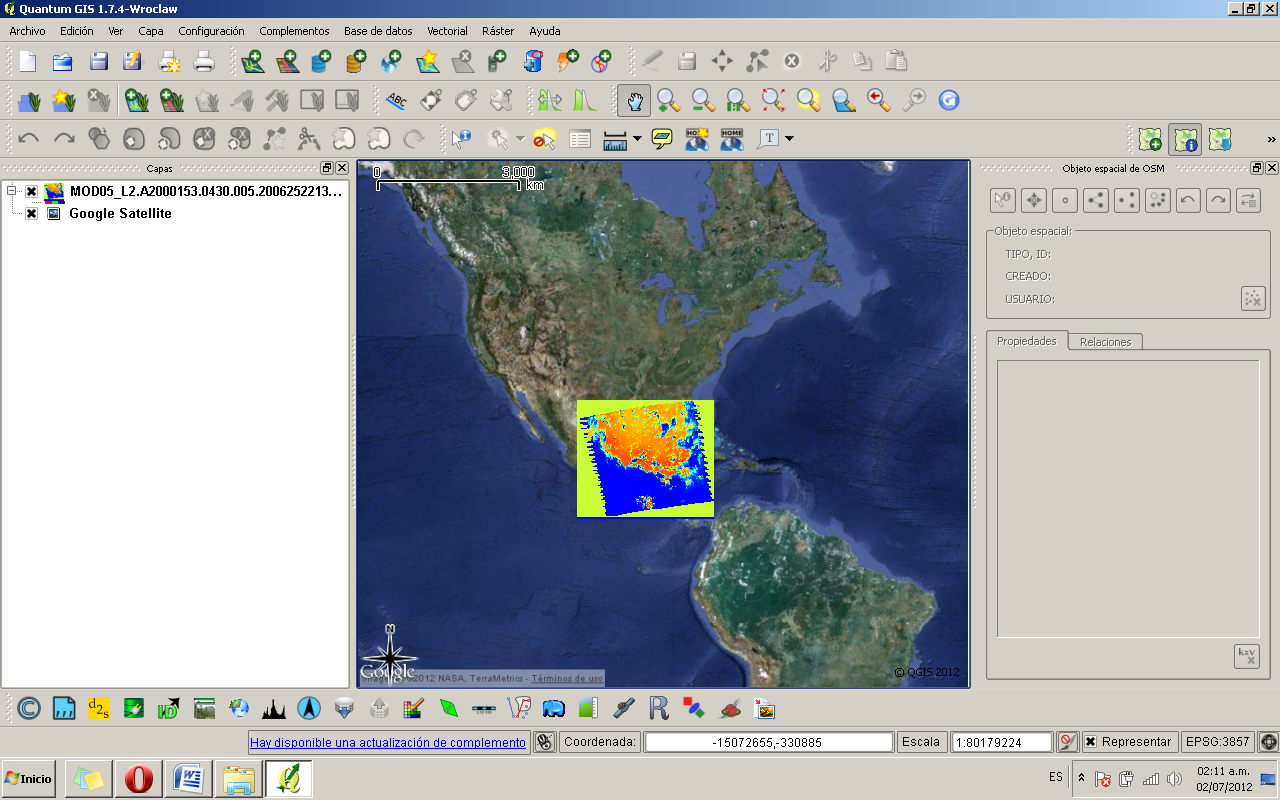Open the attribute table

point(580,139)
